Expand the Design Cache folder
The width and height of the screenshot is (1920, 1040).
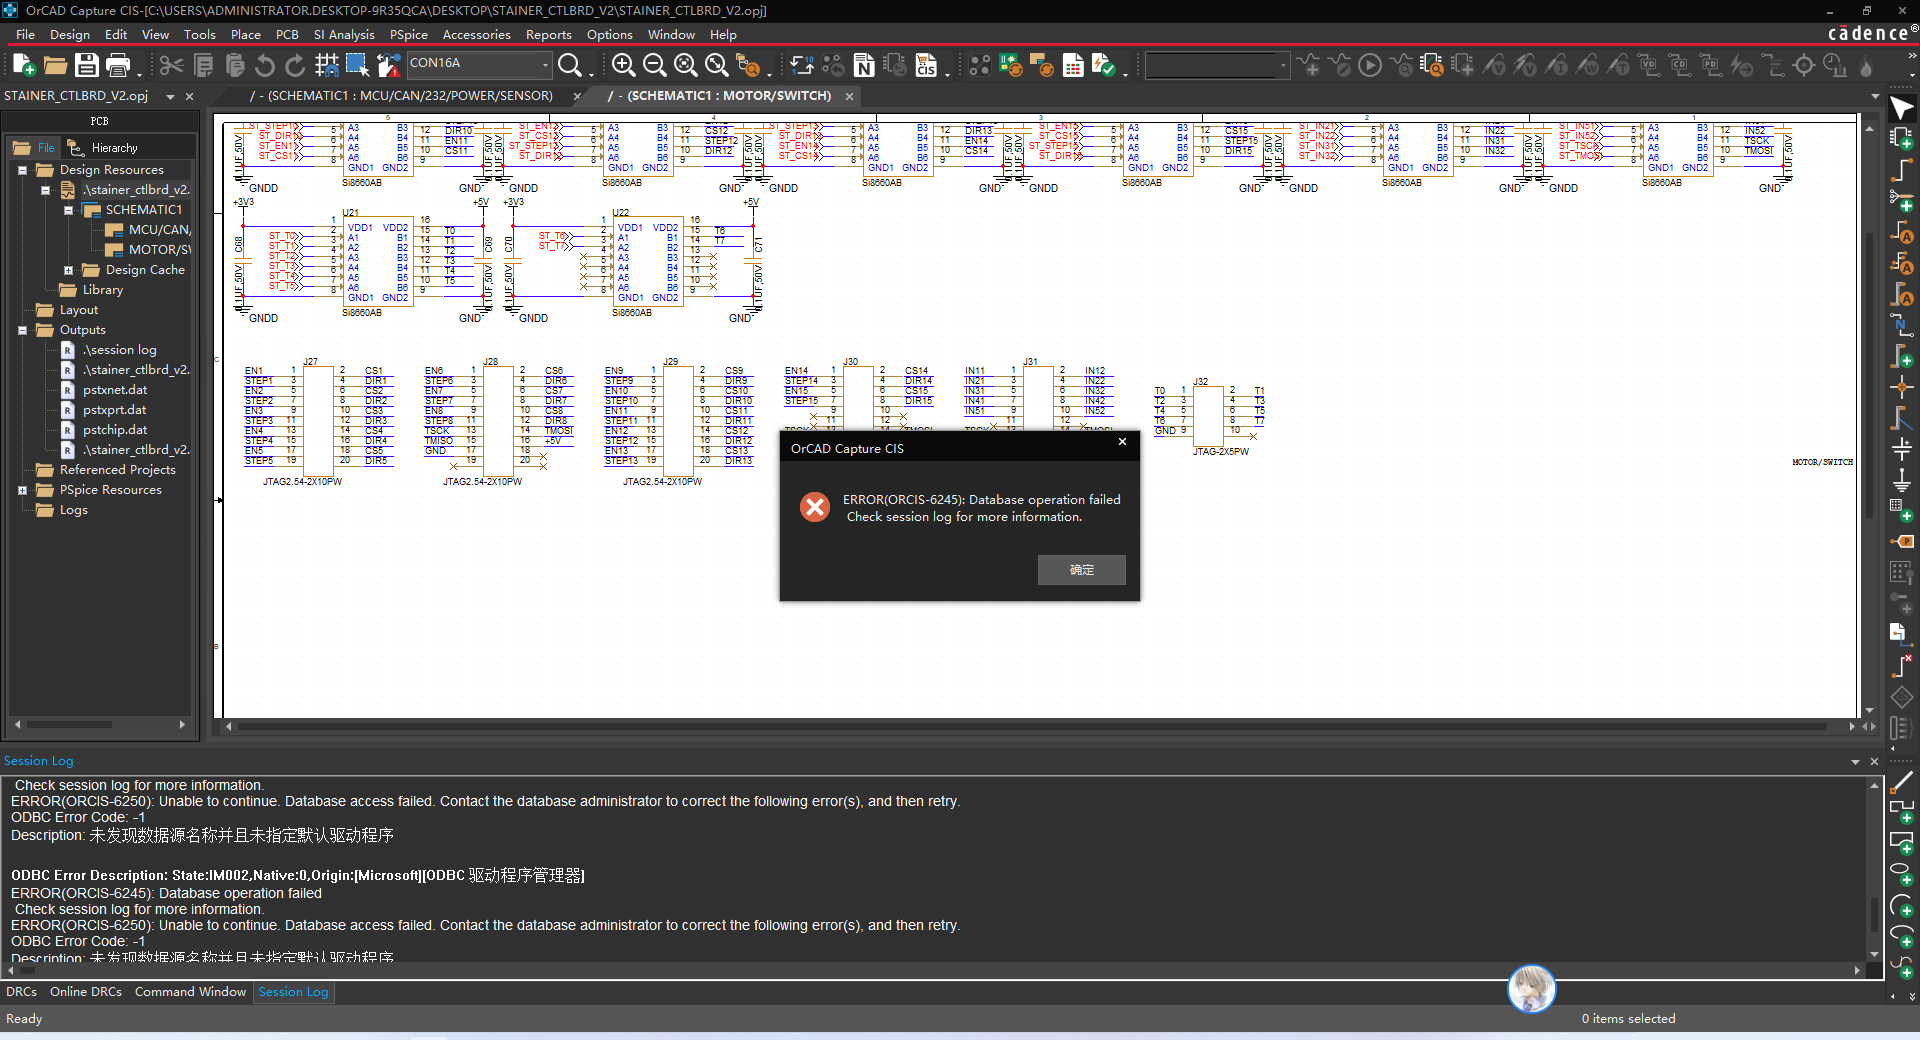coord(68,270)
